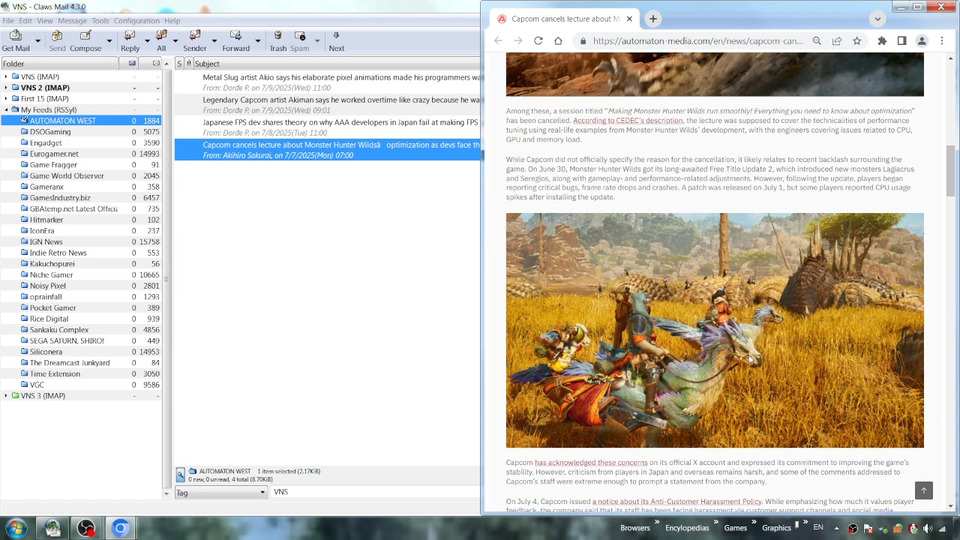Open a new browser tab
Viewport: 960px width, 540px height.
click(653, 19)
